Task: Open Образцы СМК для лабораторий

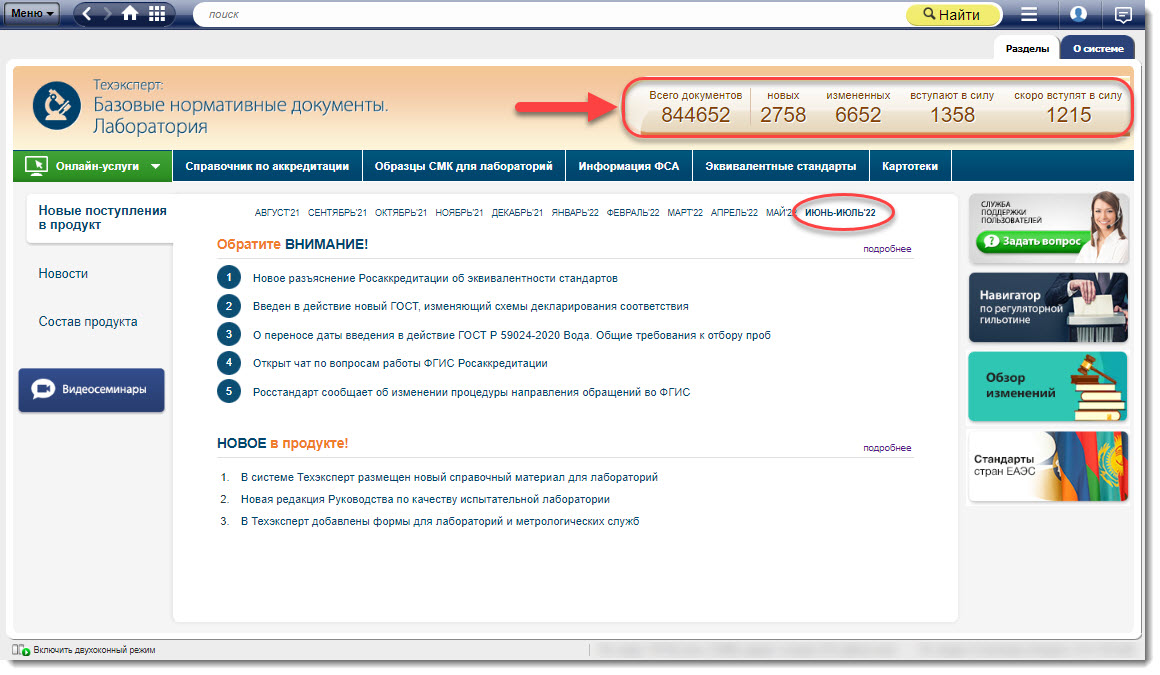Action: (x=464, y=166)
